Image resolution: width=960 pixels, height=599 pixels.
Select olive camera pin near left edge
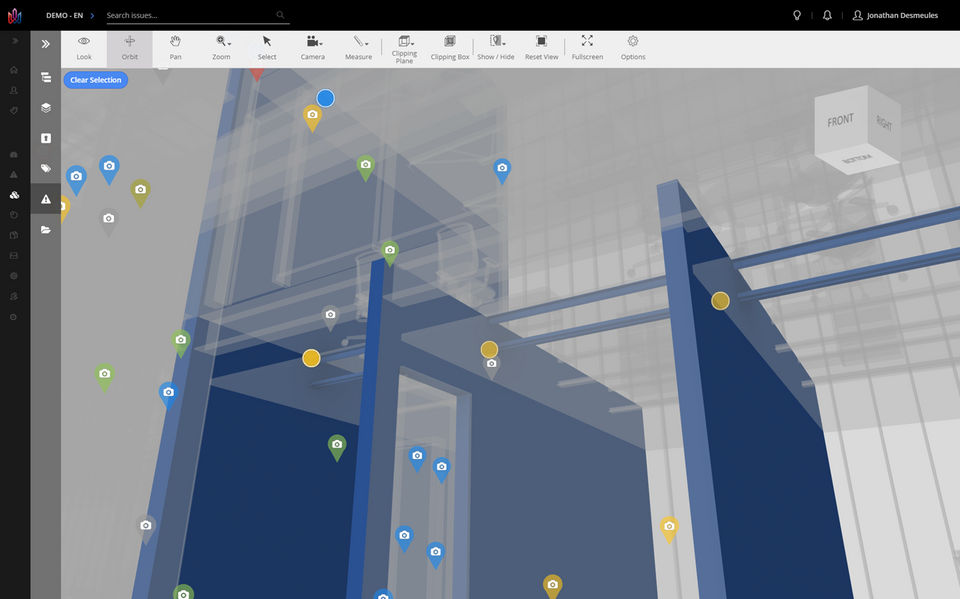point(140,192)
